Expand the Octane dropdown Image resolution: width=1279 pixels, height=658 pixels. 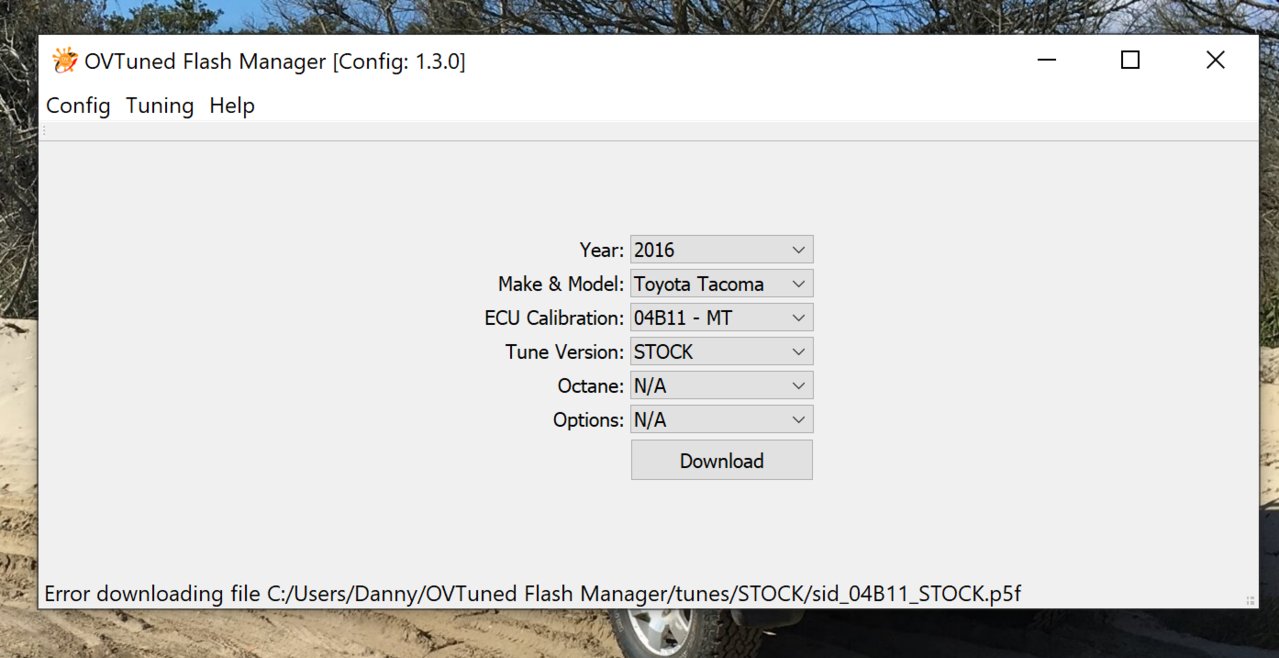tap(721, 386)
